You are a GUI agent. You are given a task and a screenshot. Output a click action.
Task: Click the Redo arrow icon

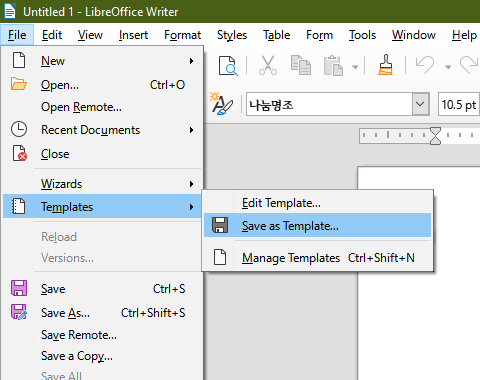tap(470, 65)
